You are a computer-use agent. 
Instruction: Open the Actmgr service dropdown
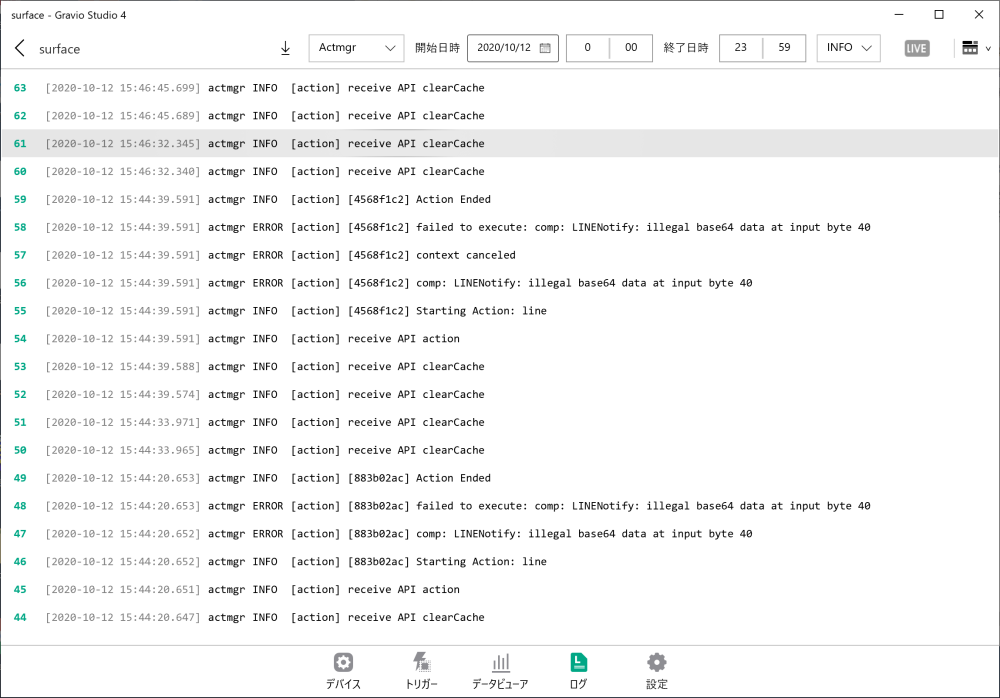[356, 47]
